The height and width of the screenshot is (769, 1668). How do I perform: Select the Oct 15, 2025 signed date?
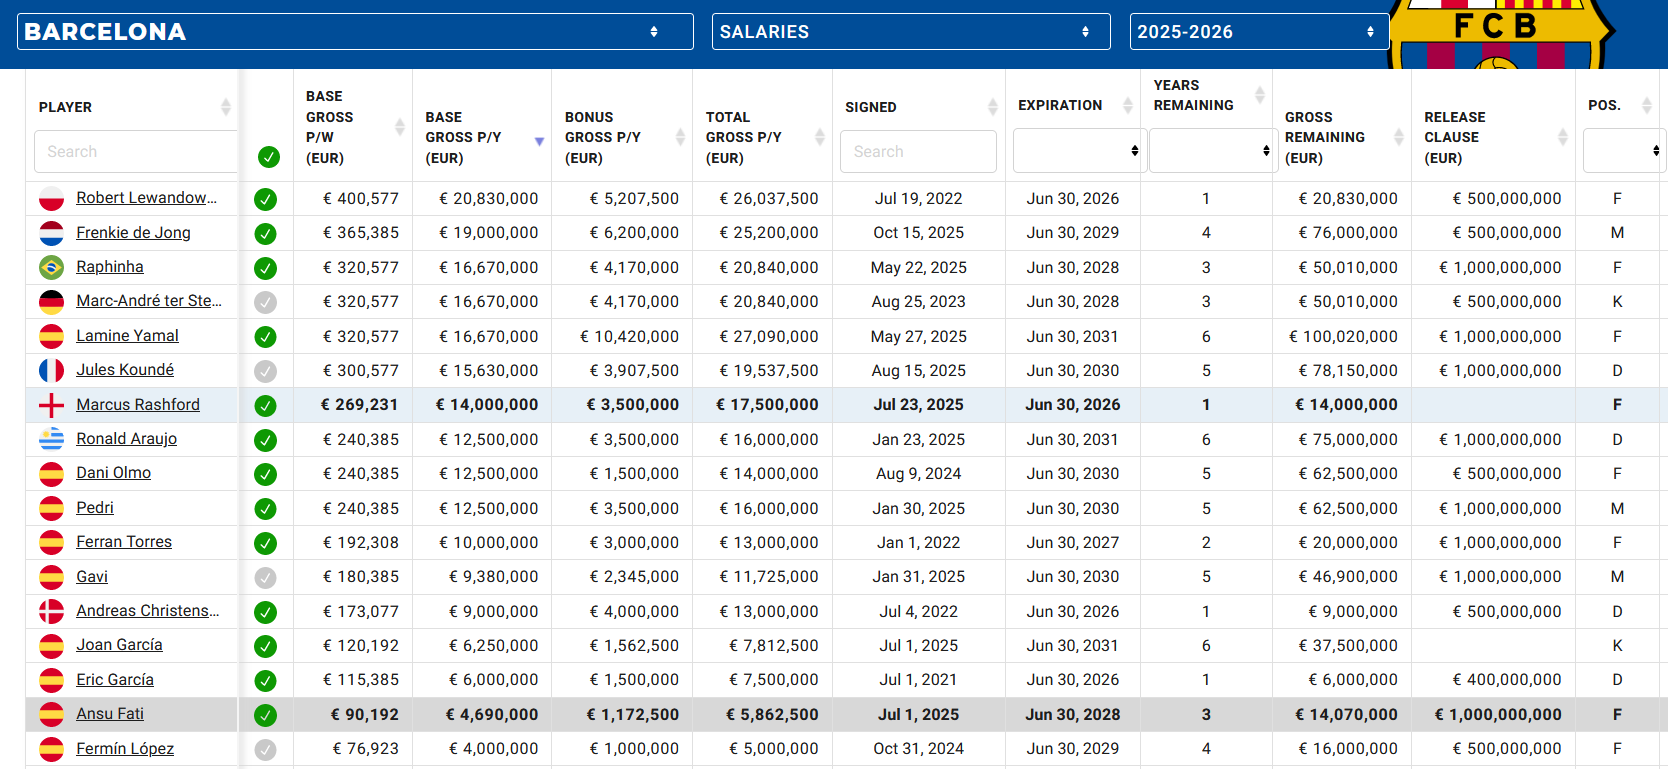[918, 232]
